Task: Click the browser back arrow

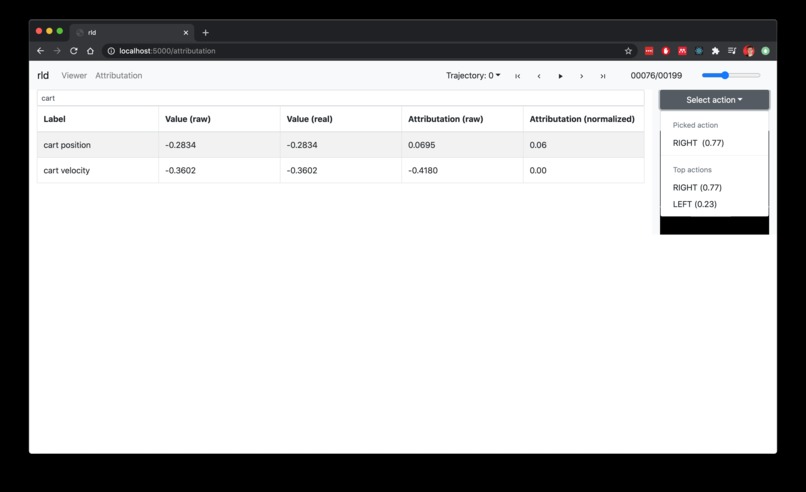Action: coord(41,51)
